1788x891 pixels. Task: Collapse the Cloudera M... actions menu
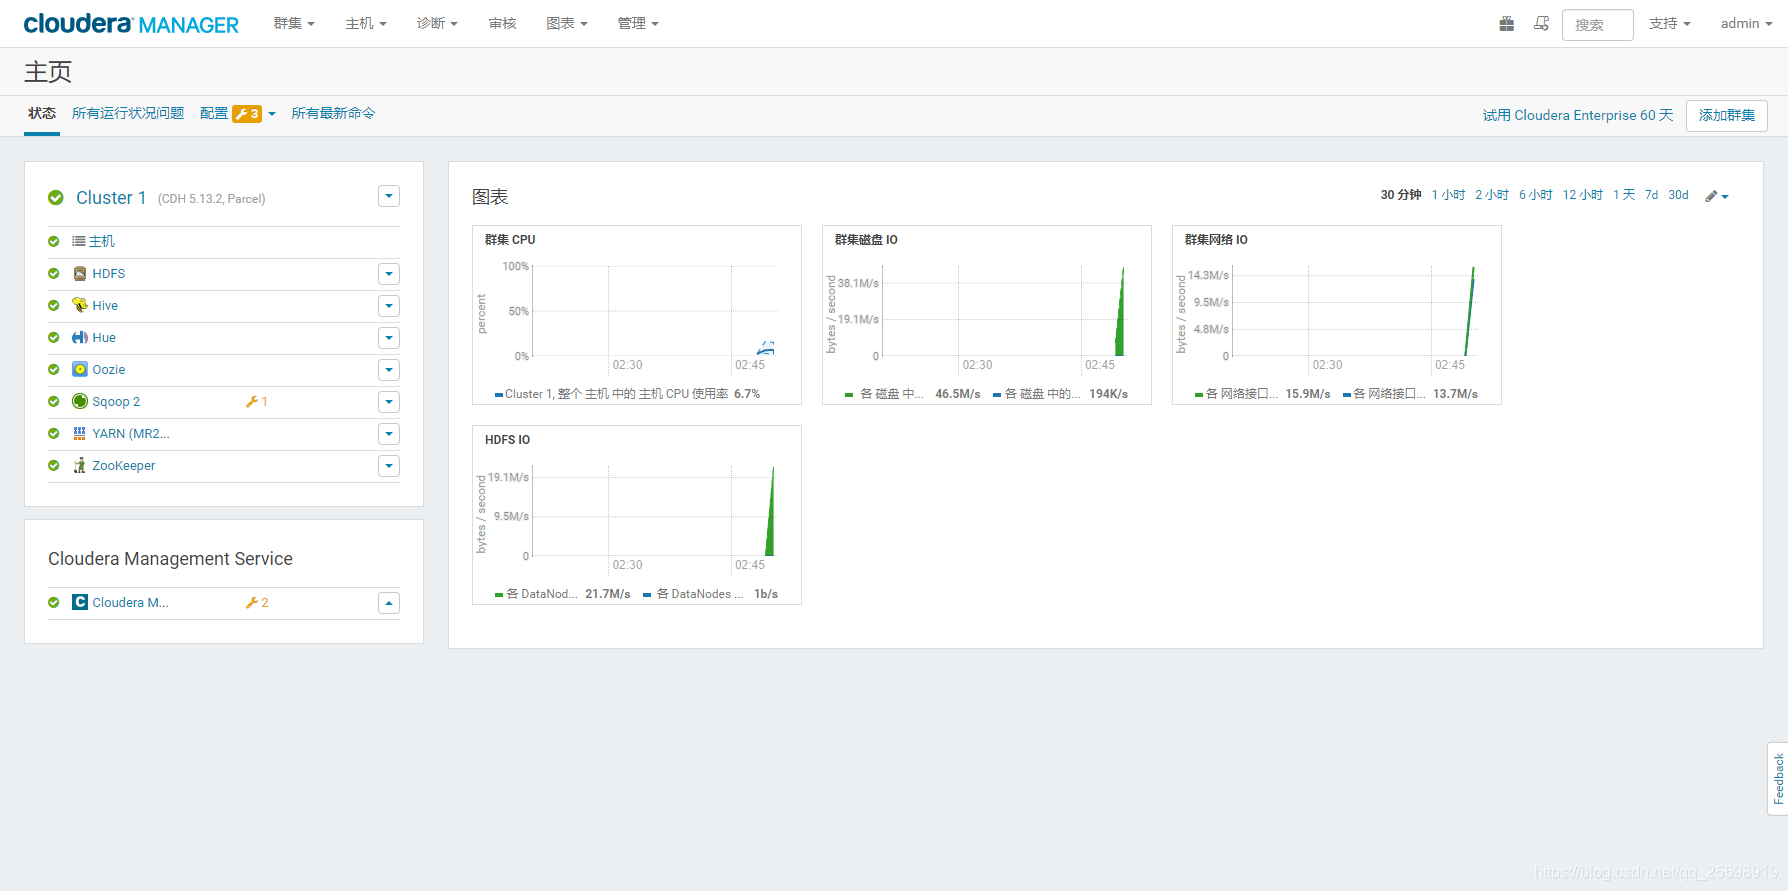[x=389, y=603]
